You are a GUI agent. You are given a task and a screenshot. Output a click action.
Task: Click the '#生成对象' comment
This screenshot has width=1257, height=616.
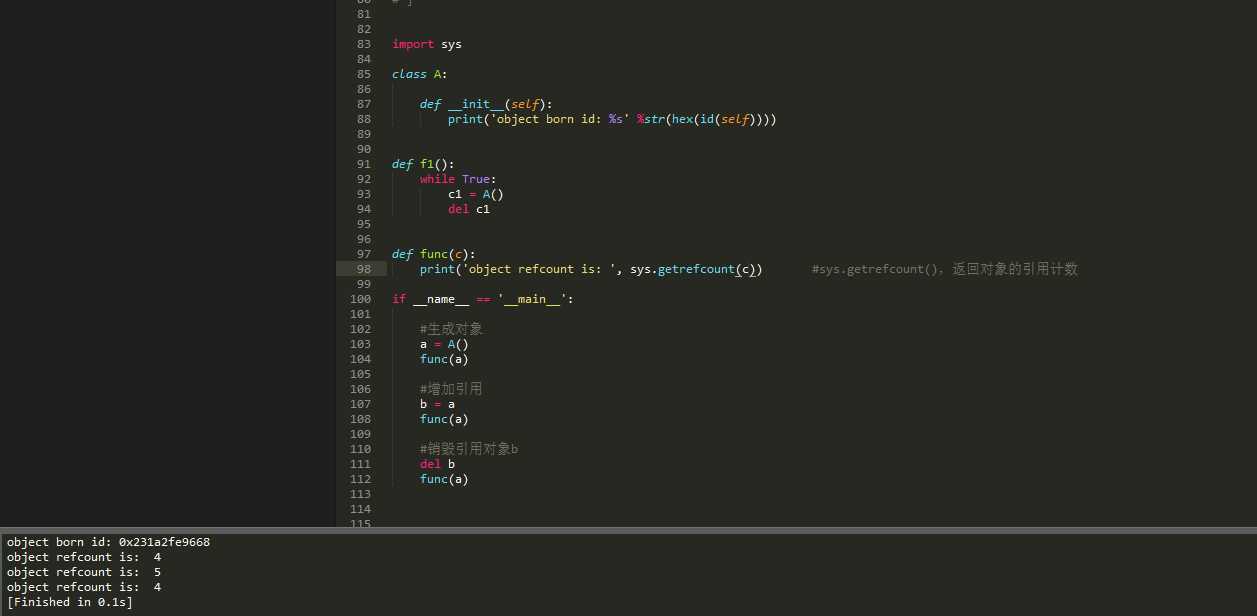(x=452, y=329)
